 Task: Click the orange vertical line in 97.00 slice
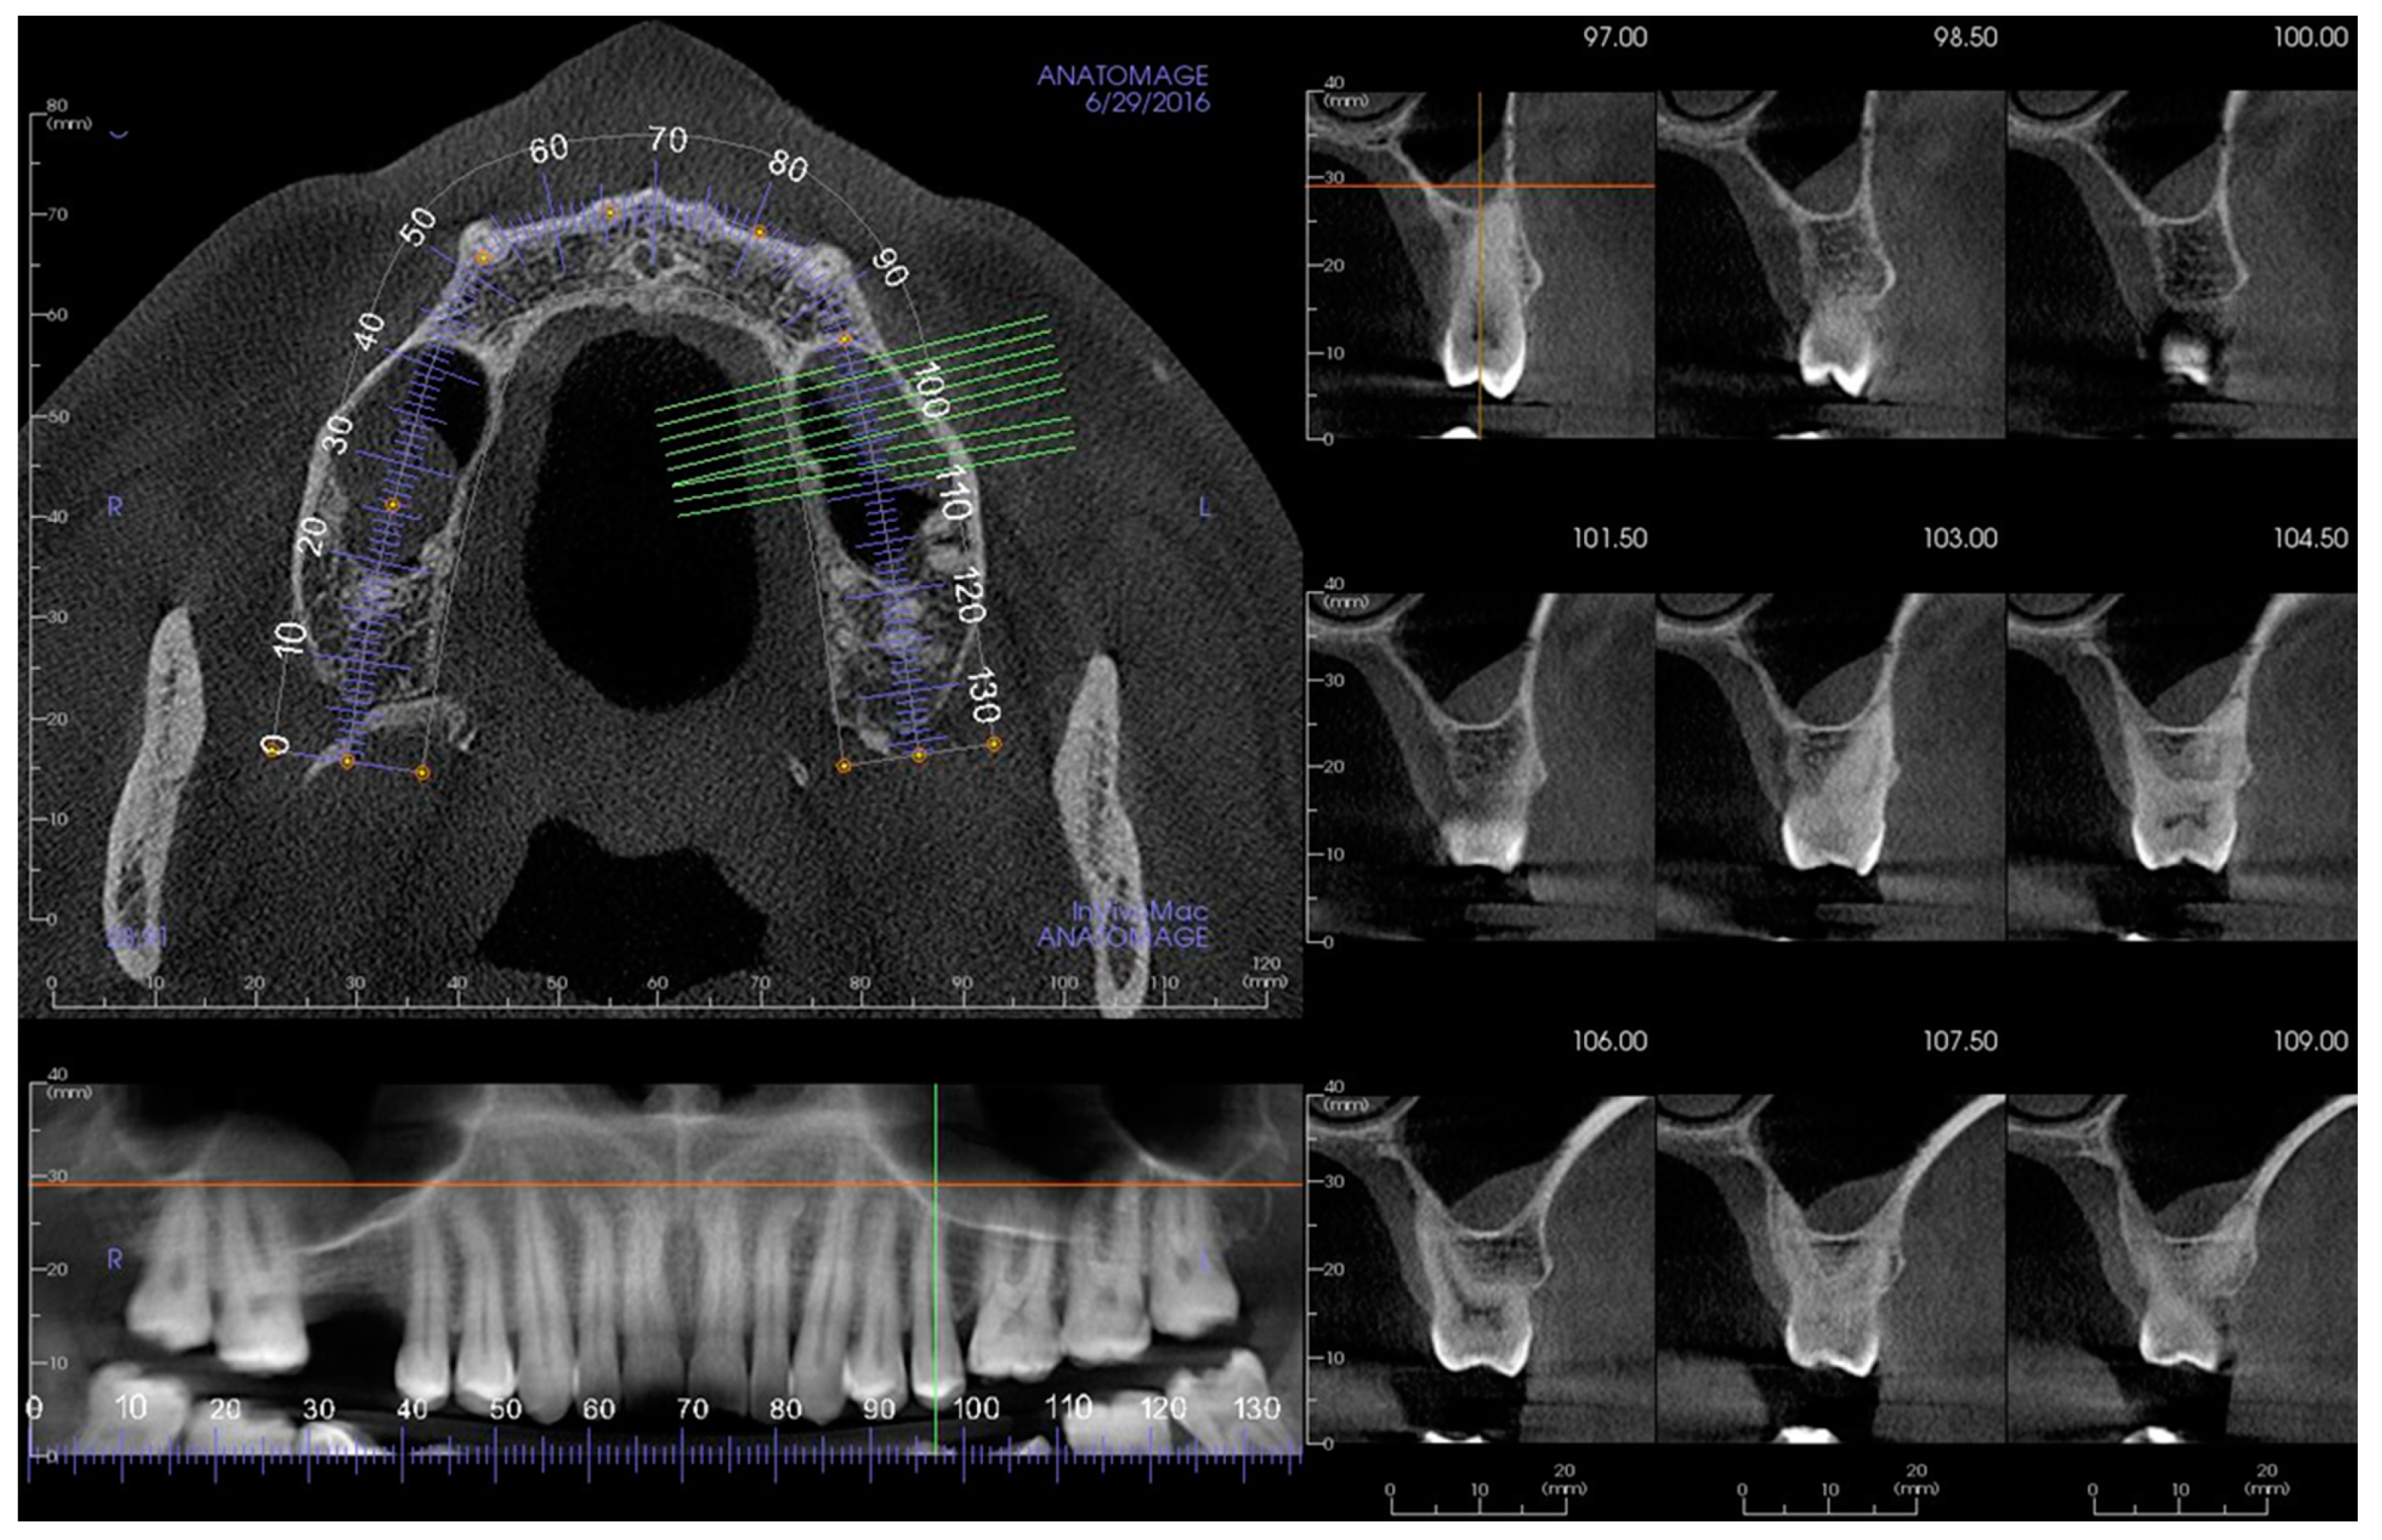(1479, 300)
